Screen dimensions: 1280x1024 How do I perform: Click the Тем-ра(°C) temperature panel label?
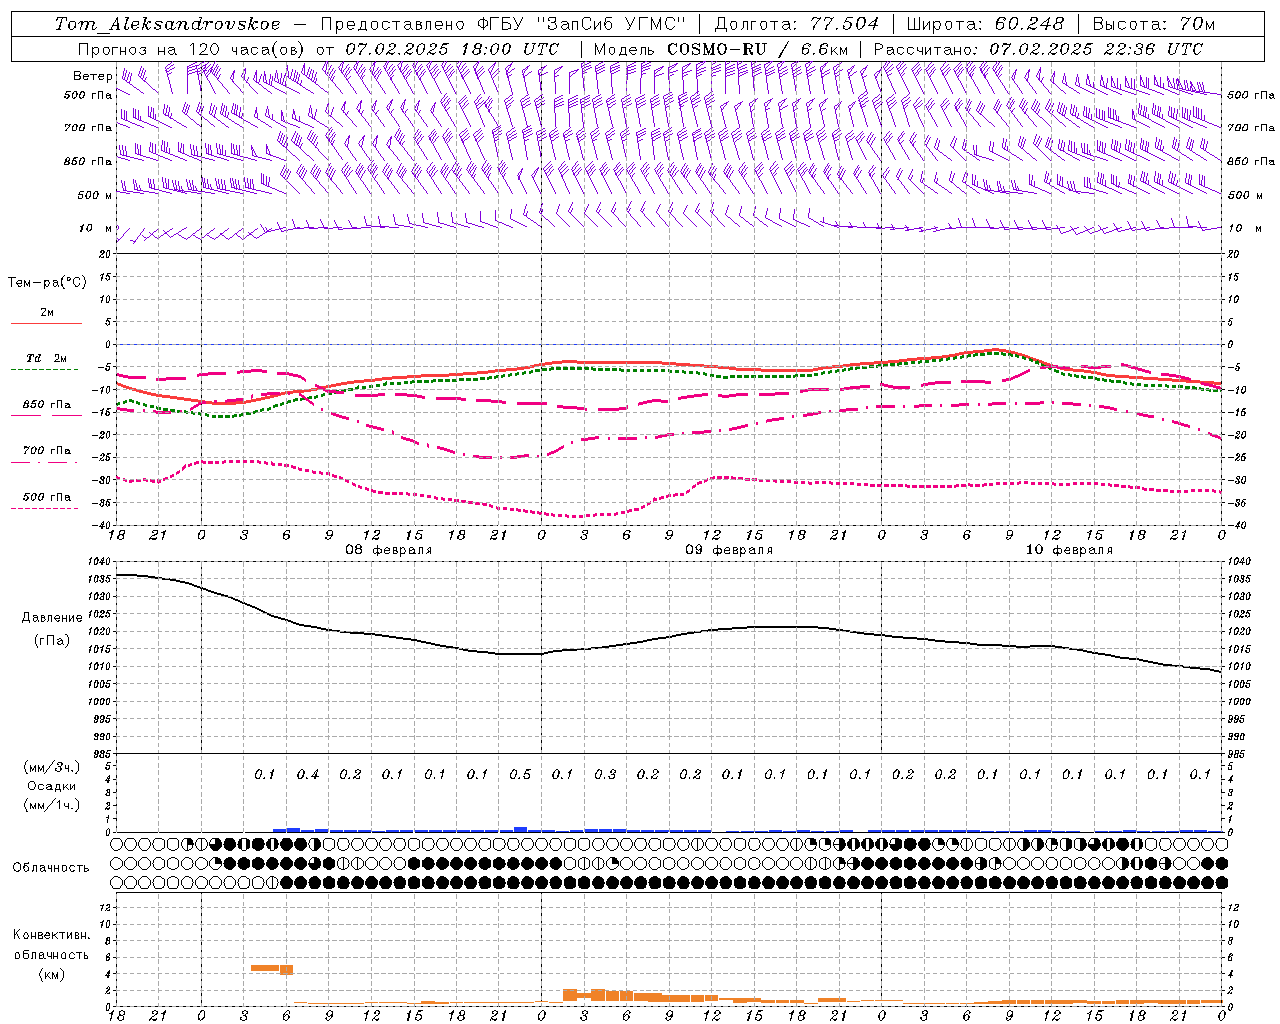point(47,283)
